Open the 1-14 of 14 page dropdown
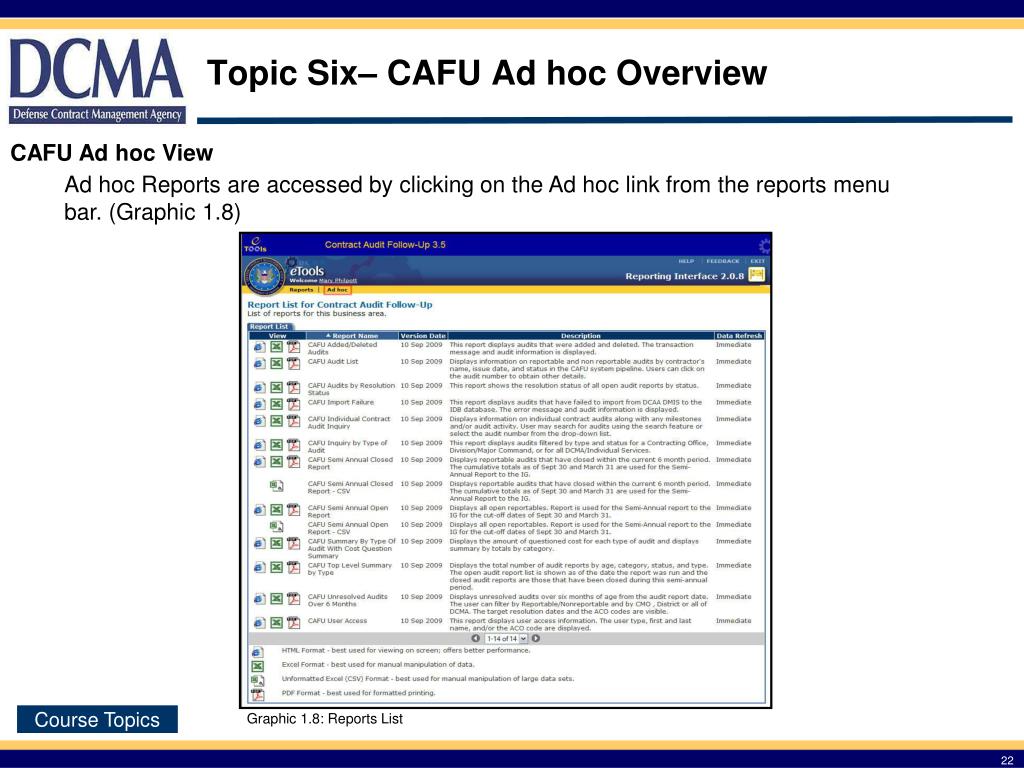1024x768 pixels. pyautogui.click(x=505, y=639)
